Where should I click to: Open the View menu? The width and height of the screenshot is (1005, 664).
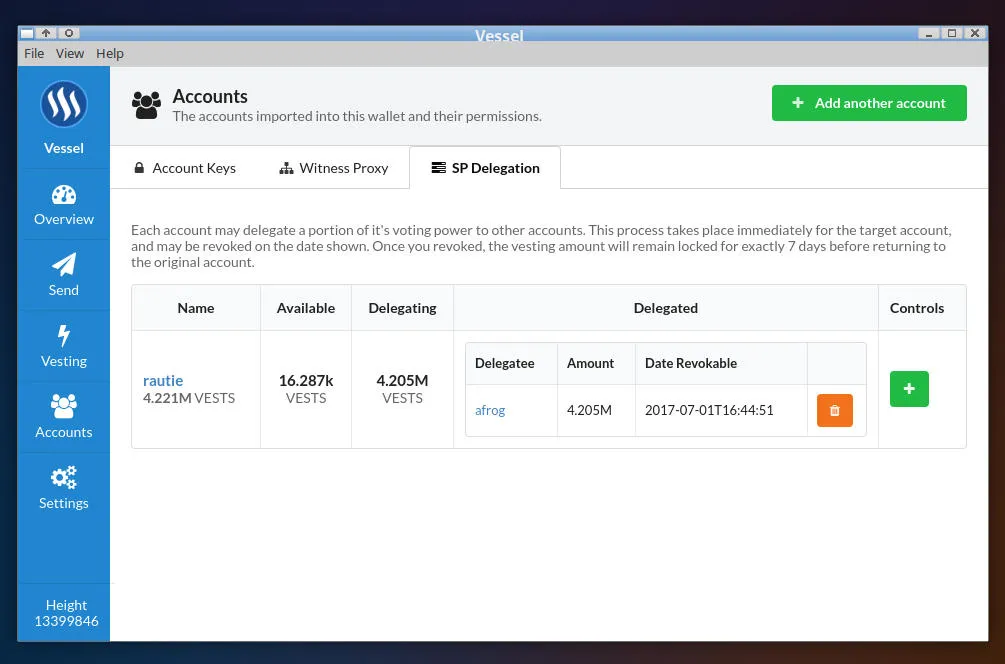click(x=70, y=54)
